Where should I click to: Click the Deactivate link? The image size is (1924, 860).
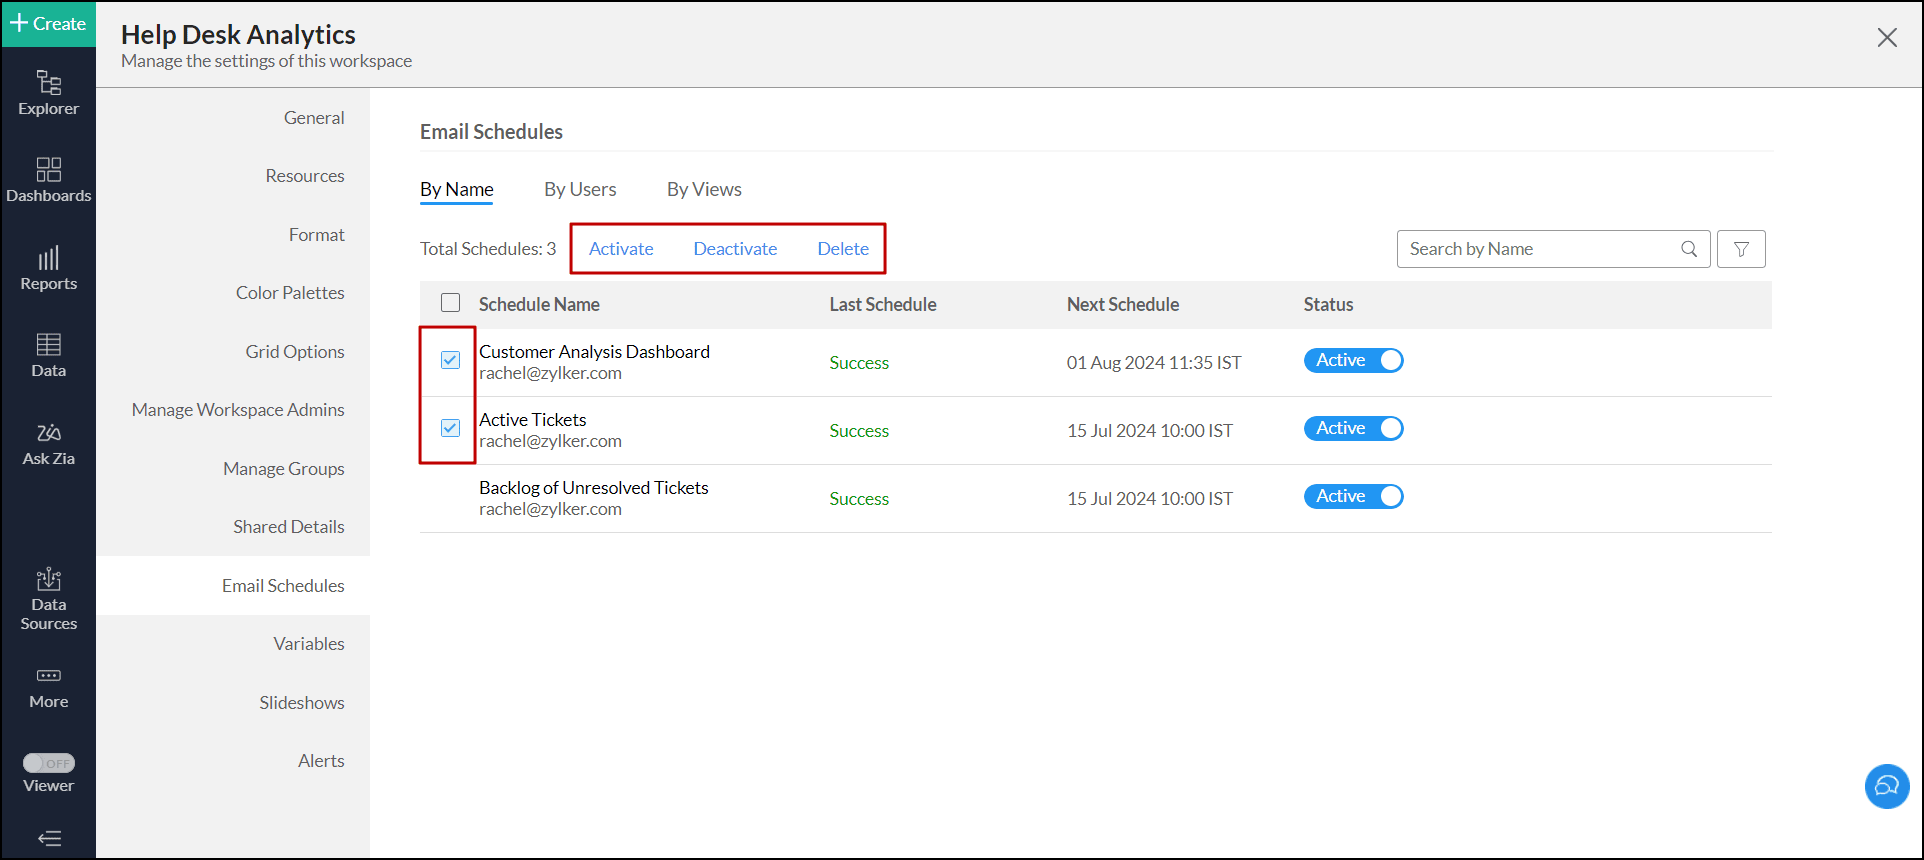pyautogui.click(x=735, y=249)
